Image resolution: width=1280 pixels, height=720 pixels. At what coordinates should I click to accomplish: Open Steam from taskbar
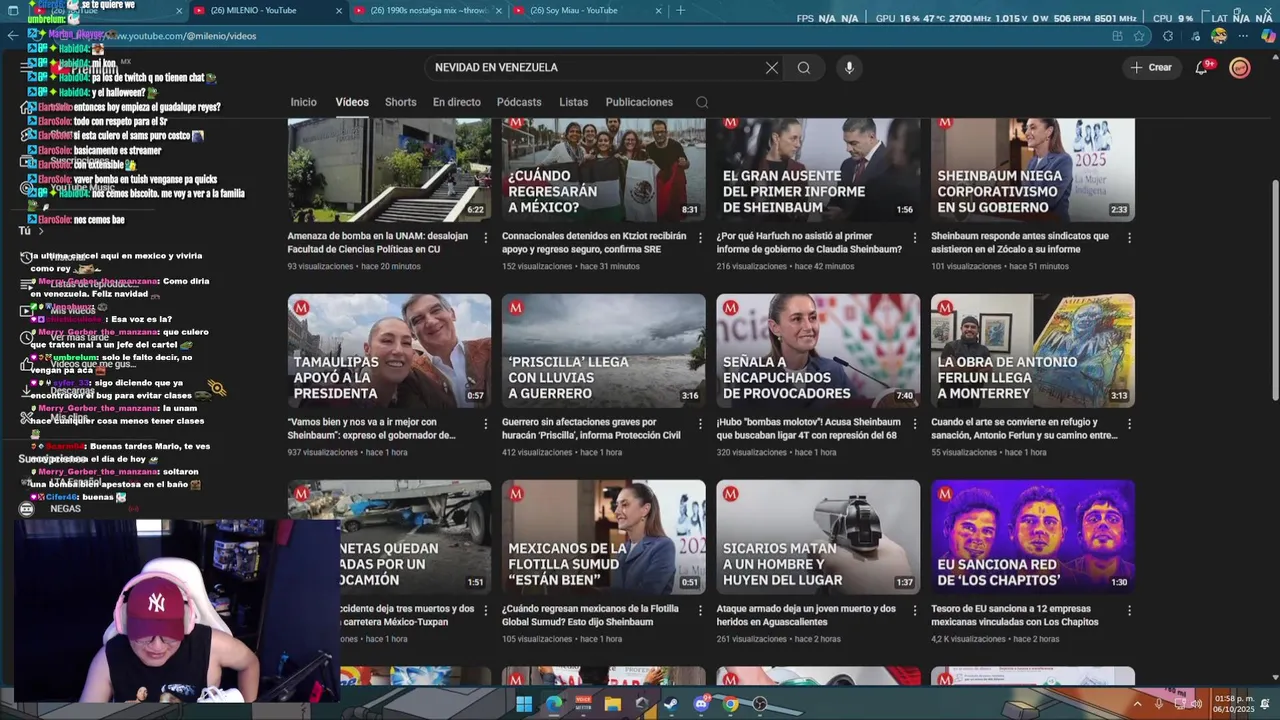(x=671, y=704)
